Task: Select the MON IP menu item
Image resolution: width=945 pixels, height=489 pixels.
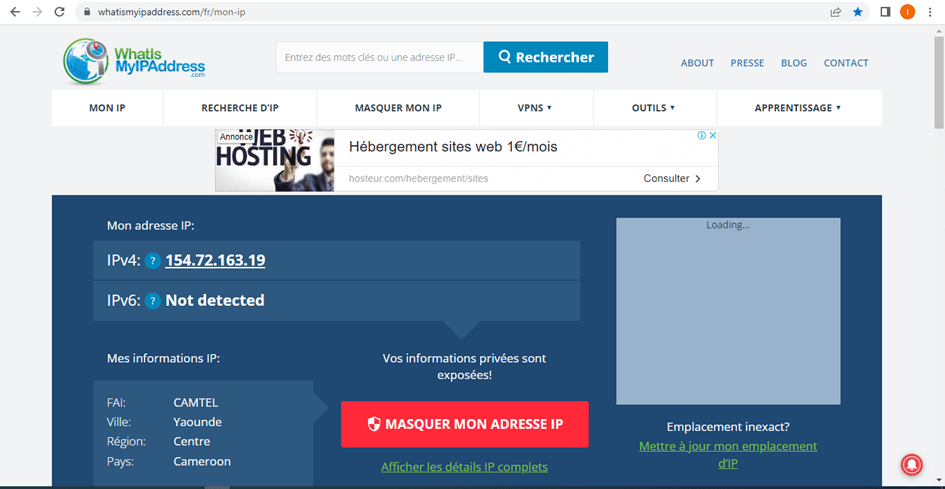Action: pos(107,108)
